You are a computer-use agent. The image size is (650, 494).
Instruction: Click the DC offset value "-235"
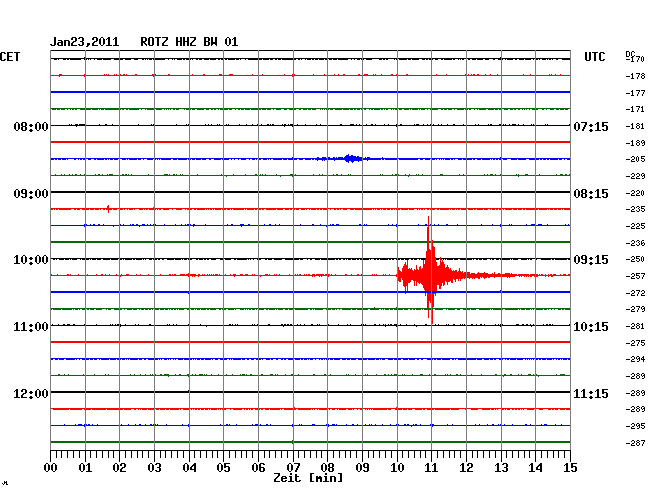coord(635,209)
